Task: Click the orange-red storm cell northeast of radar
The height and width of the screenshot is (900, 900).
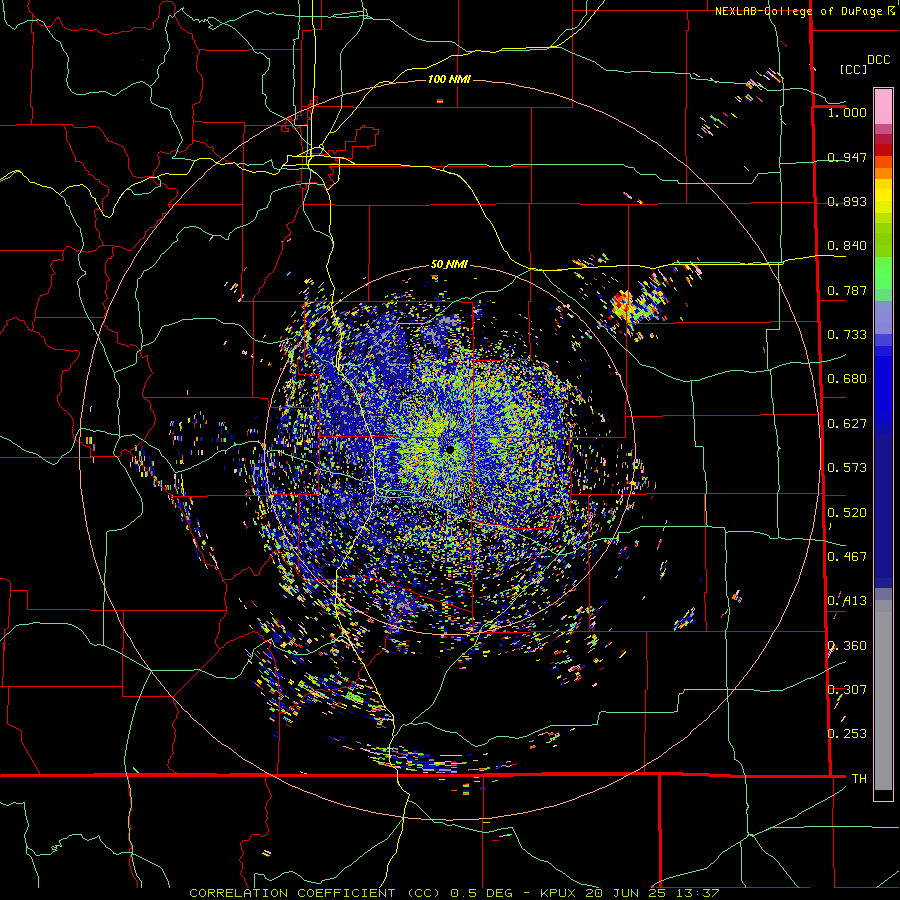Action: (622, 305)
